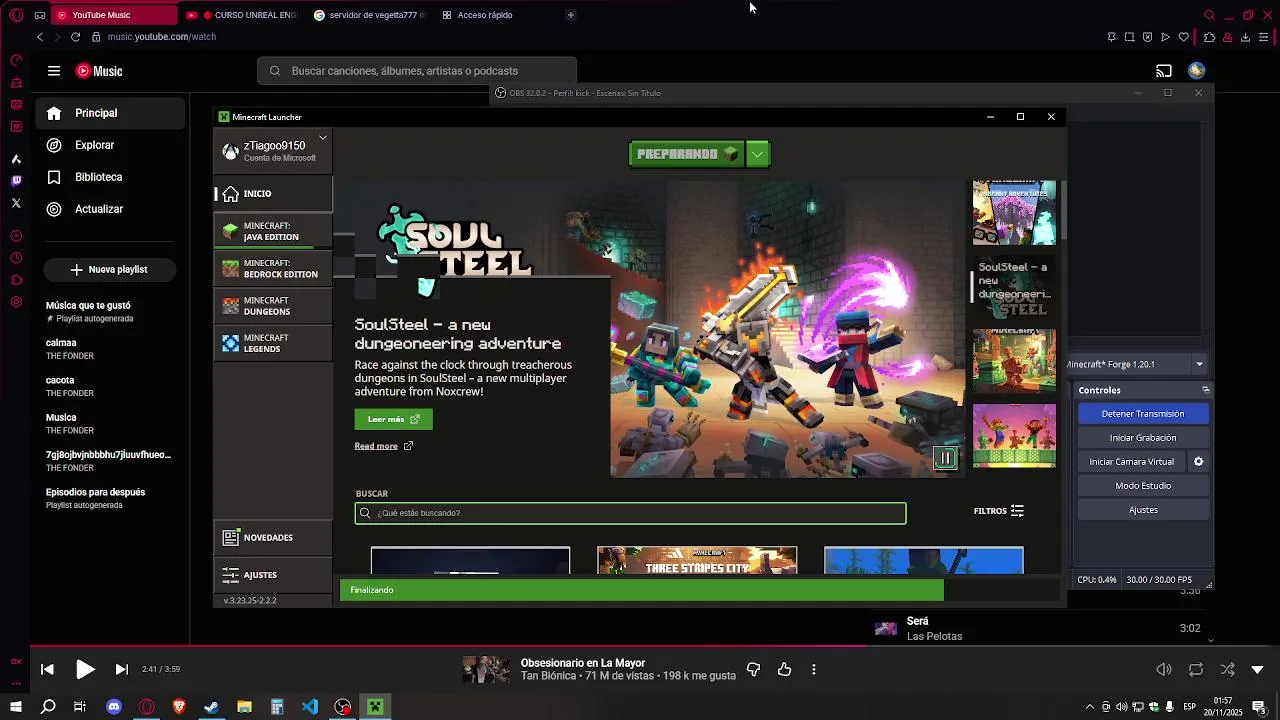This screenshot has width=1280, height=720.
Task: Click cast-to-device icon in YouTube Music
Action: tap(1164, 71)
